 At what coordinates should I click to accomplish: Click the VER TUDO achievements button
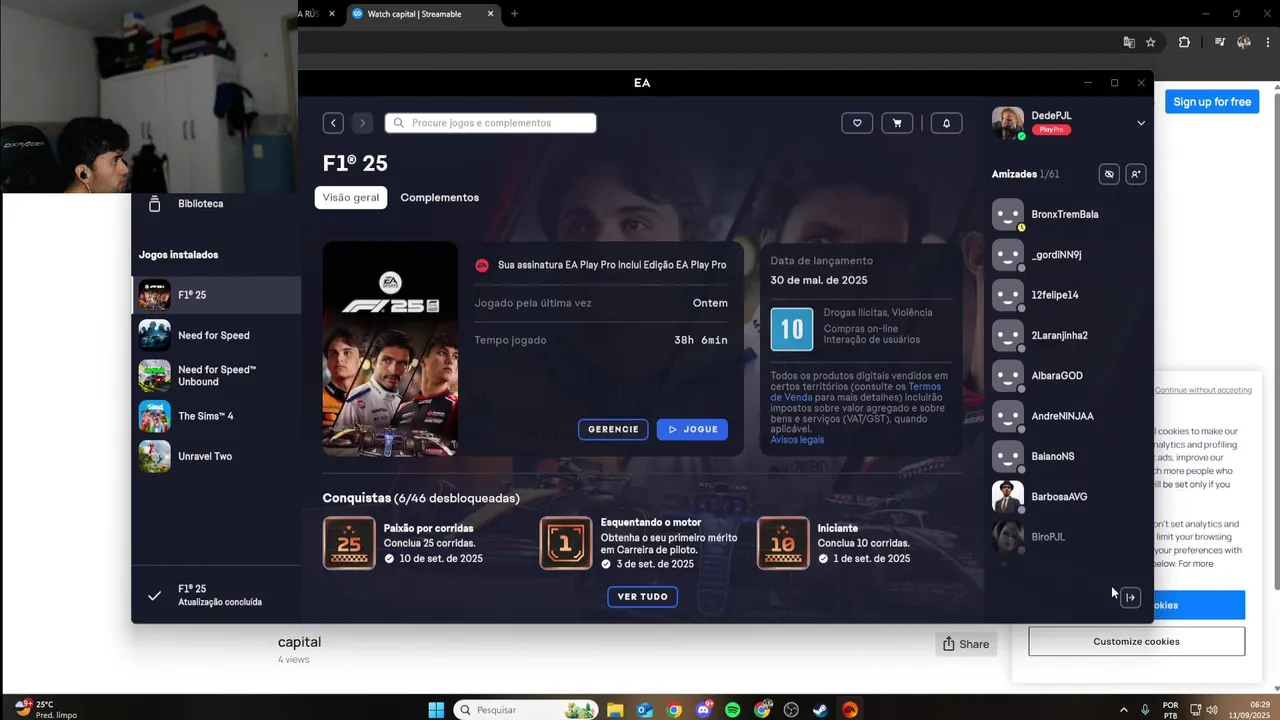(642, 597)
